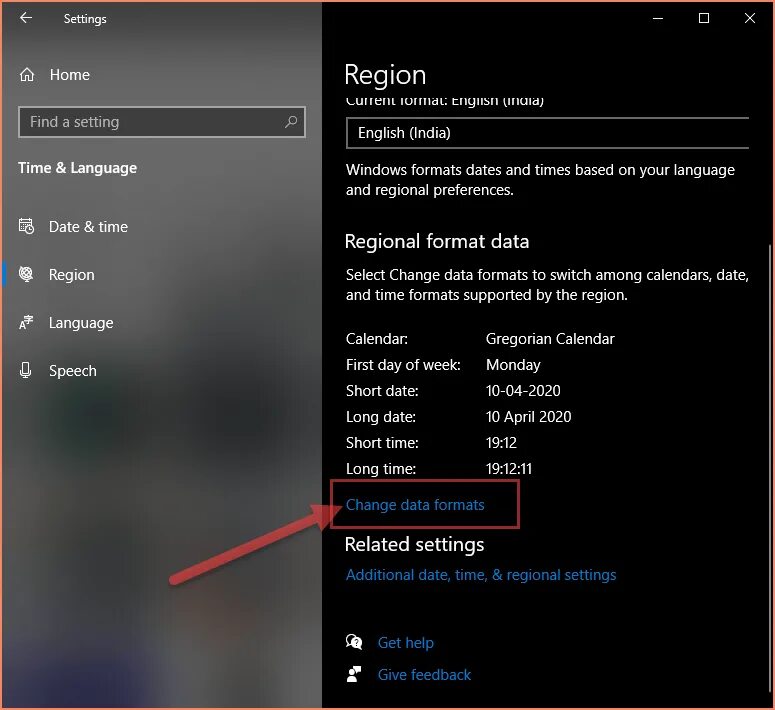Open Language settings

pos(81,323)
